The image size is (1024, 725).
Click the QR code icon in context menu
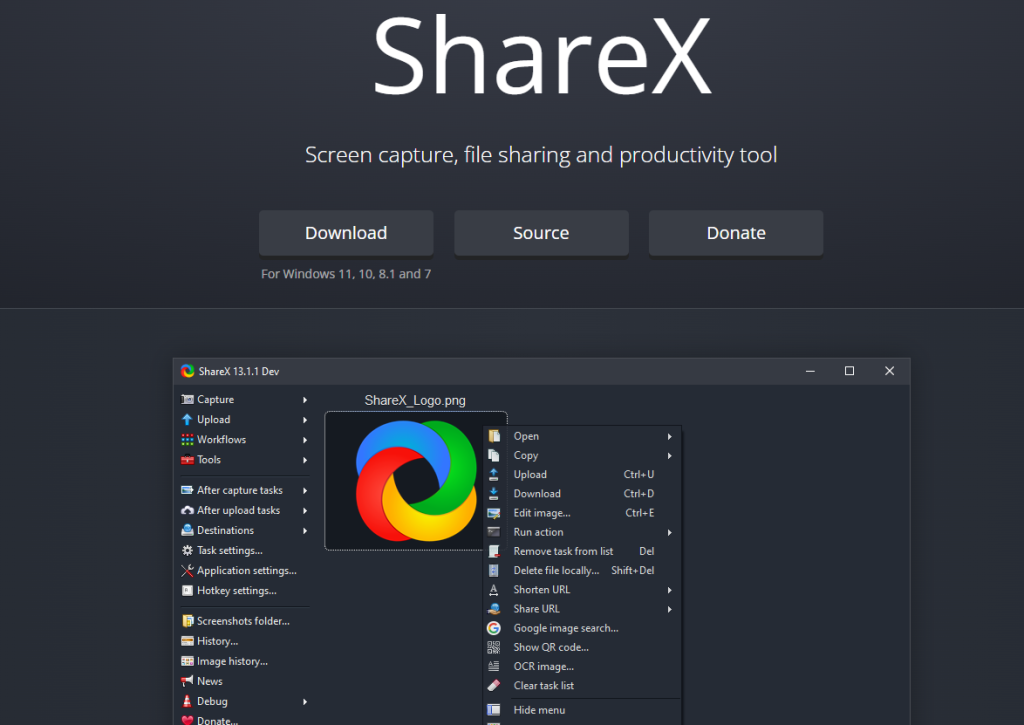click(494, 647)
